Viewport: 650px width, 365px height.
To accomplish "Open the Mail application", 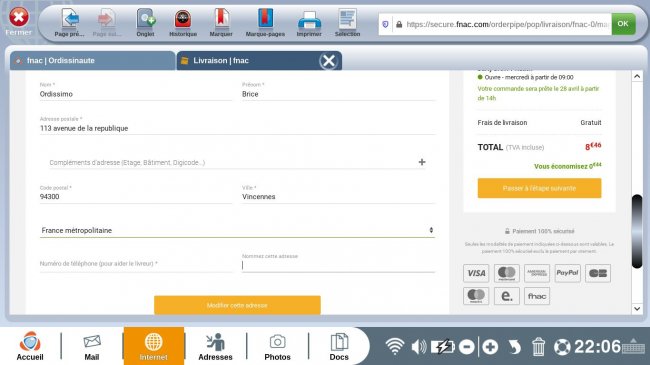I will tap(92, 346).
